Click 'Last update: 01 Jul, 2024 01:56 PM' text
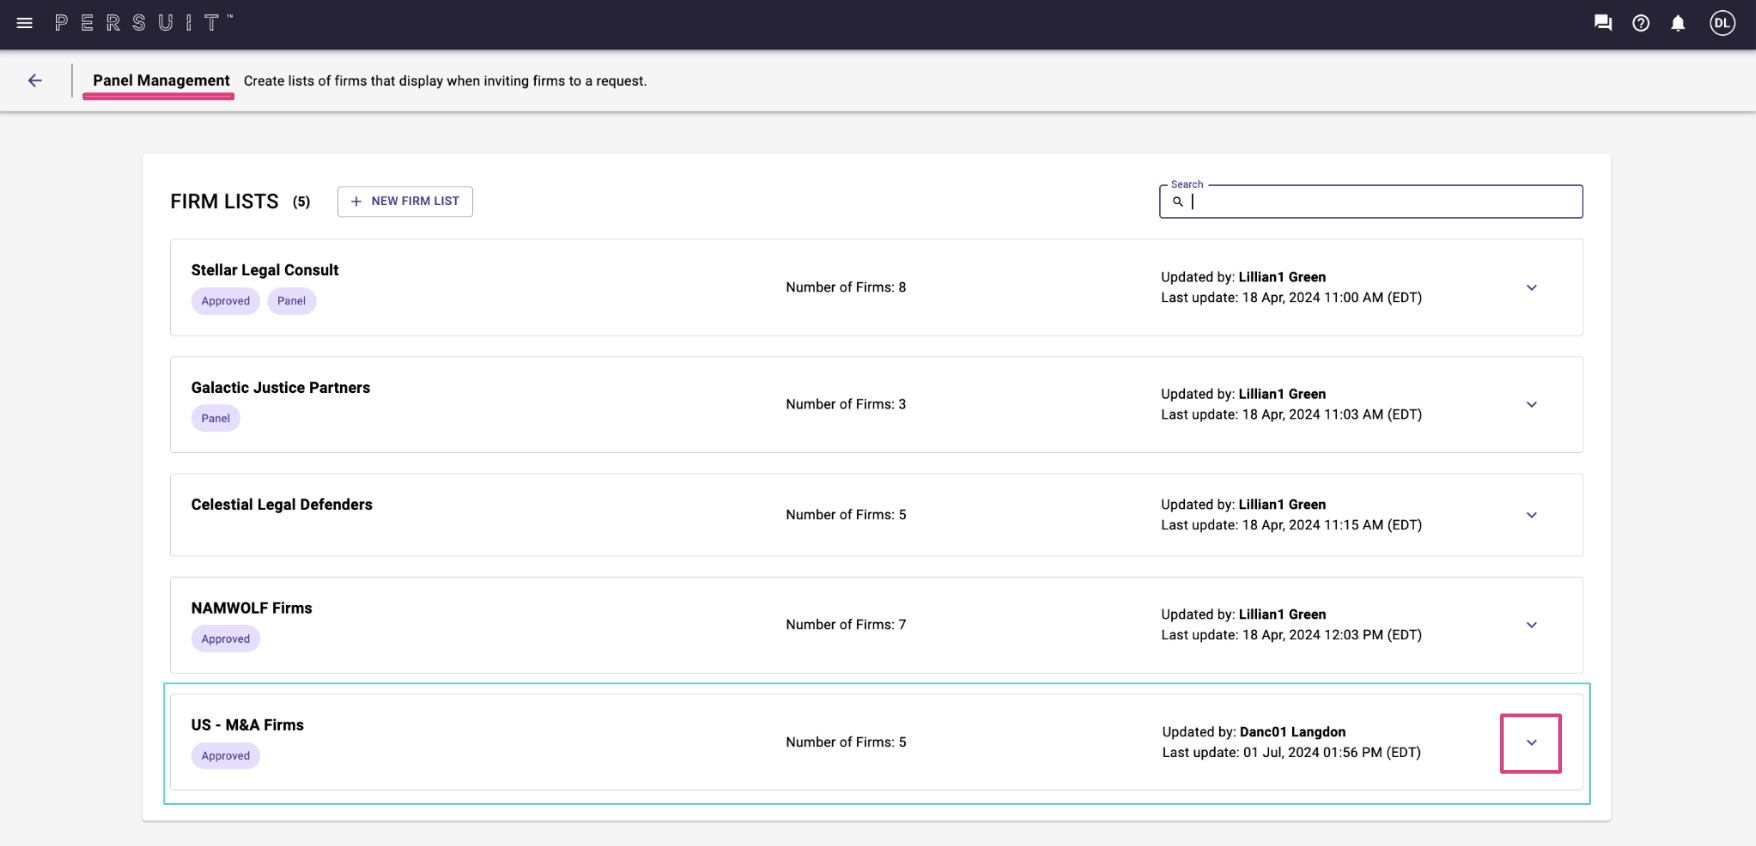This screenshot has height=846, width=1756. pyautogui.click(x=1291, y=752)
